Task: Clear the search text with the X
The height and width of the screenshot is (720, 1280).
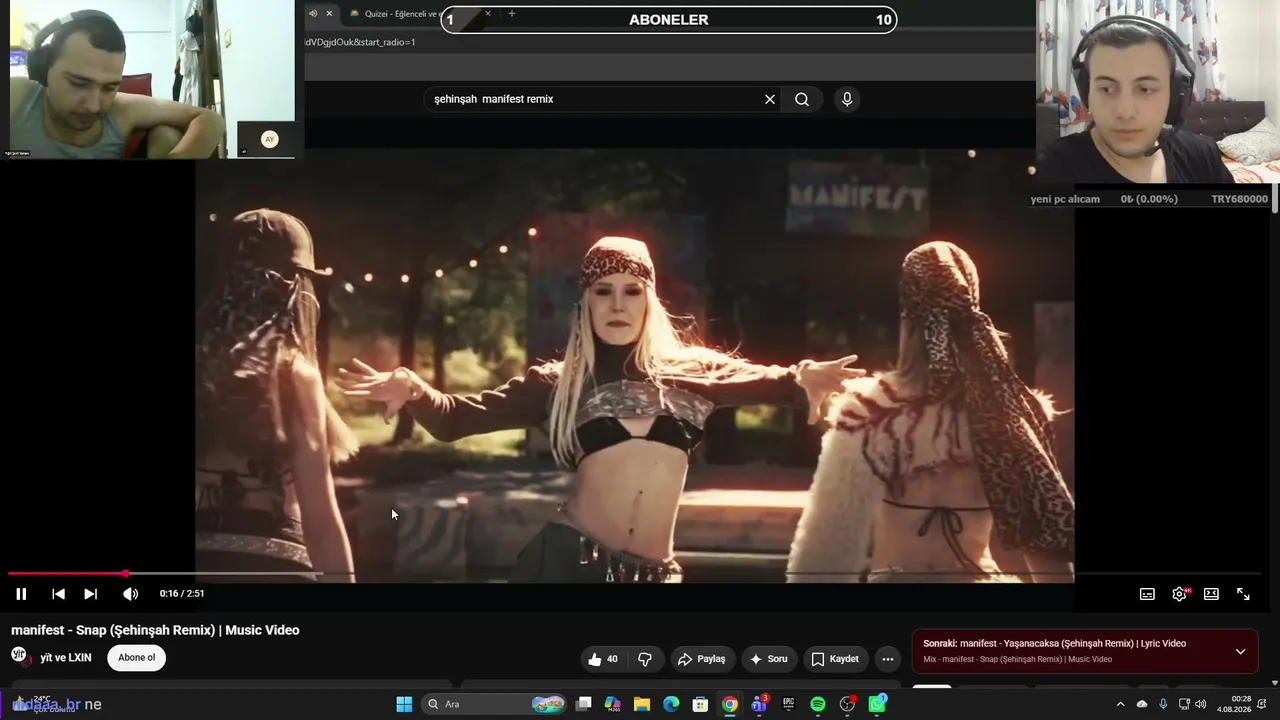Action: (770, 99)
